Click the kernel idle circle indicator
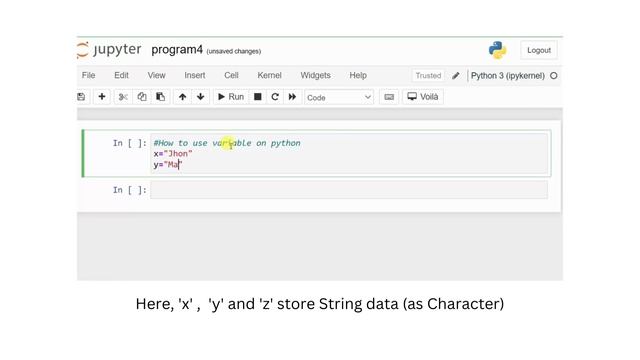 [x=553, y=76]
